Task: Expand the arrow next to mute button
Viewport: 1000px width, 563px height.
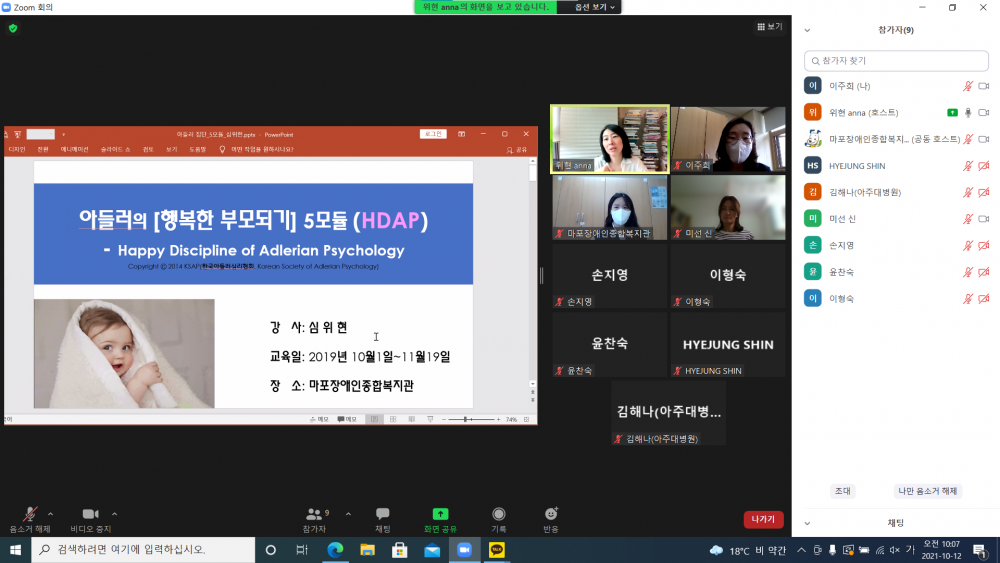Action: click(50, 514)
